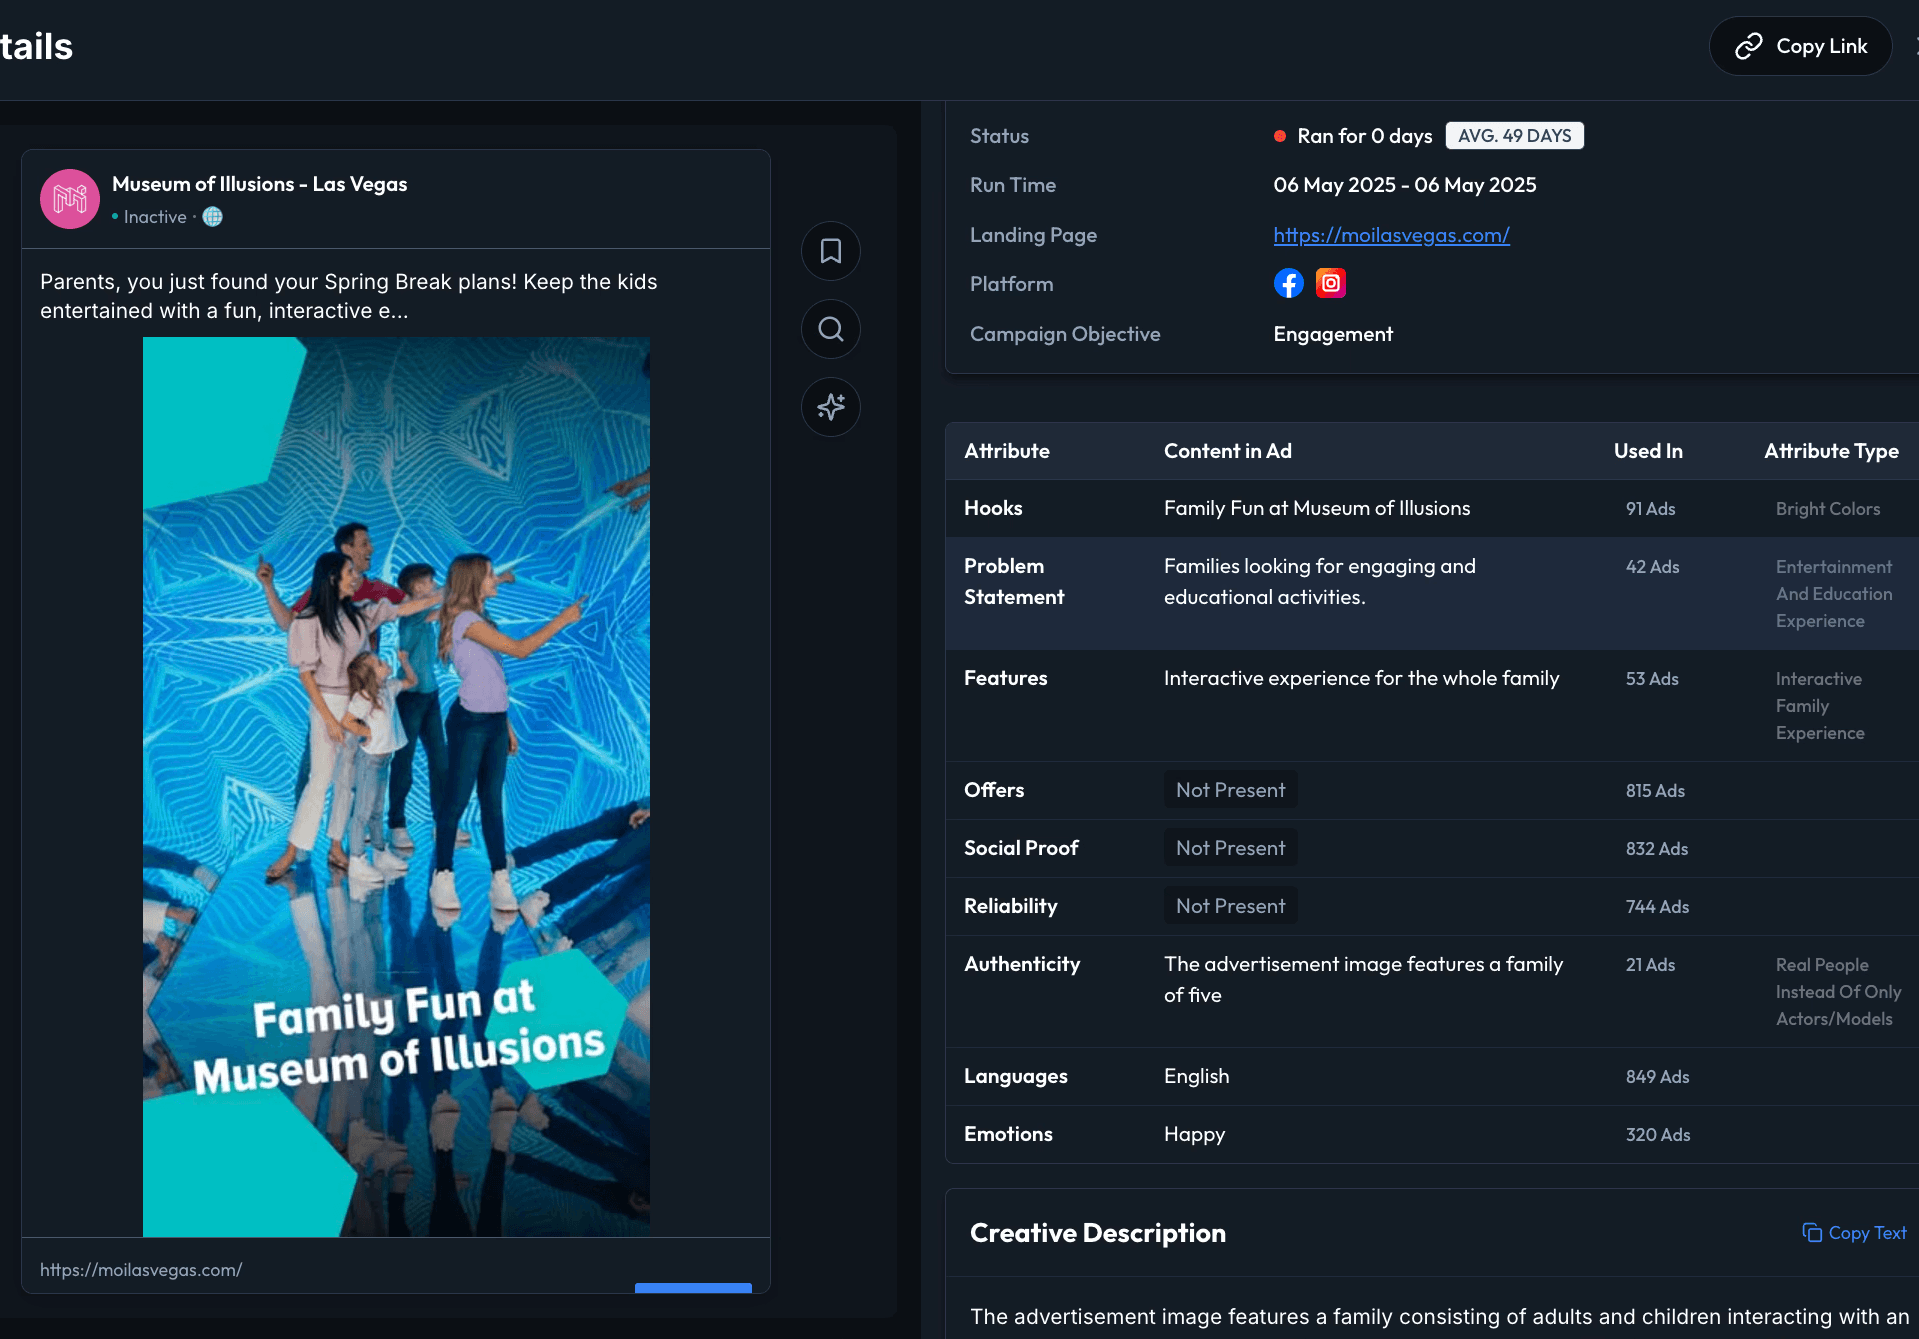The image size is (1919, 1339).
Task: Click 'Happy' in the Emotions row
Action: [1194, 1134]
